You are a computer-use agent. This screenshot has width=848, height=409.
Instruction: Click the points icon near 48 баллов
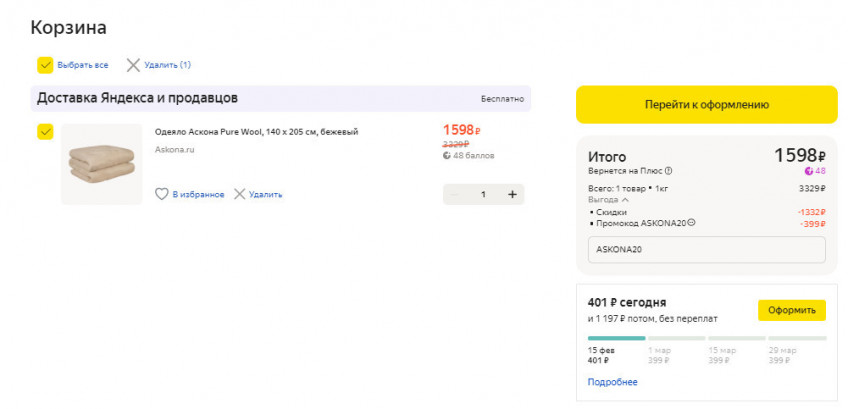coord(447,156)
